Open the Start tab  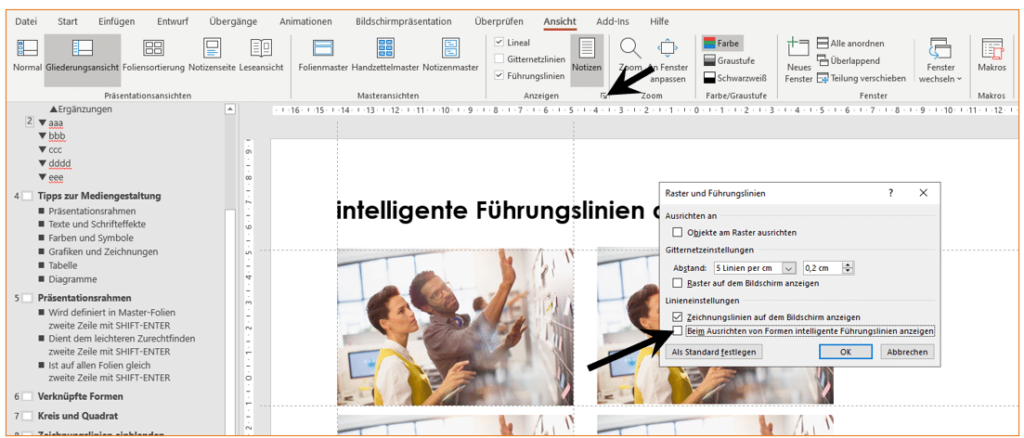(67, 21)
